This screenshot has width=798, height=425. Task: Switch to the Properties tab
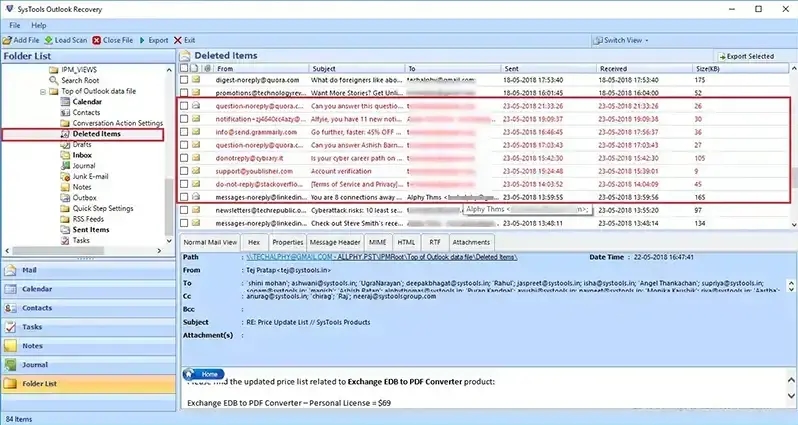click(x=288, y=242)
